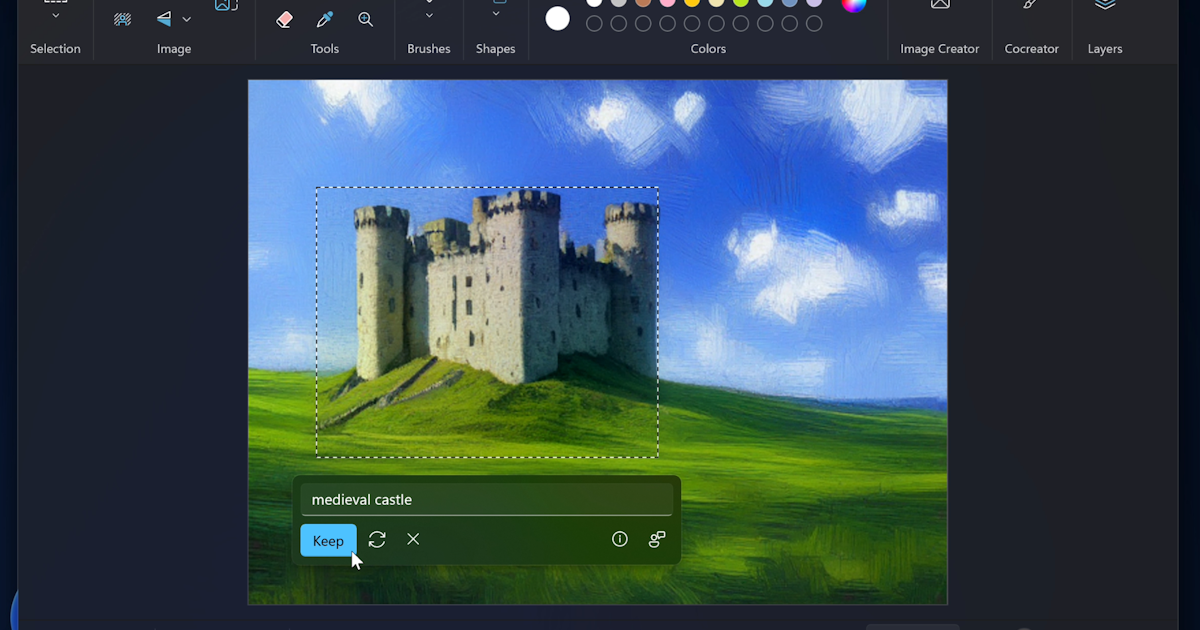Activate the Magnifier zoom tool
The image size is (1200, 630).
(365, 18)
